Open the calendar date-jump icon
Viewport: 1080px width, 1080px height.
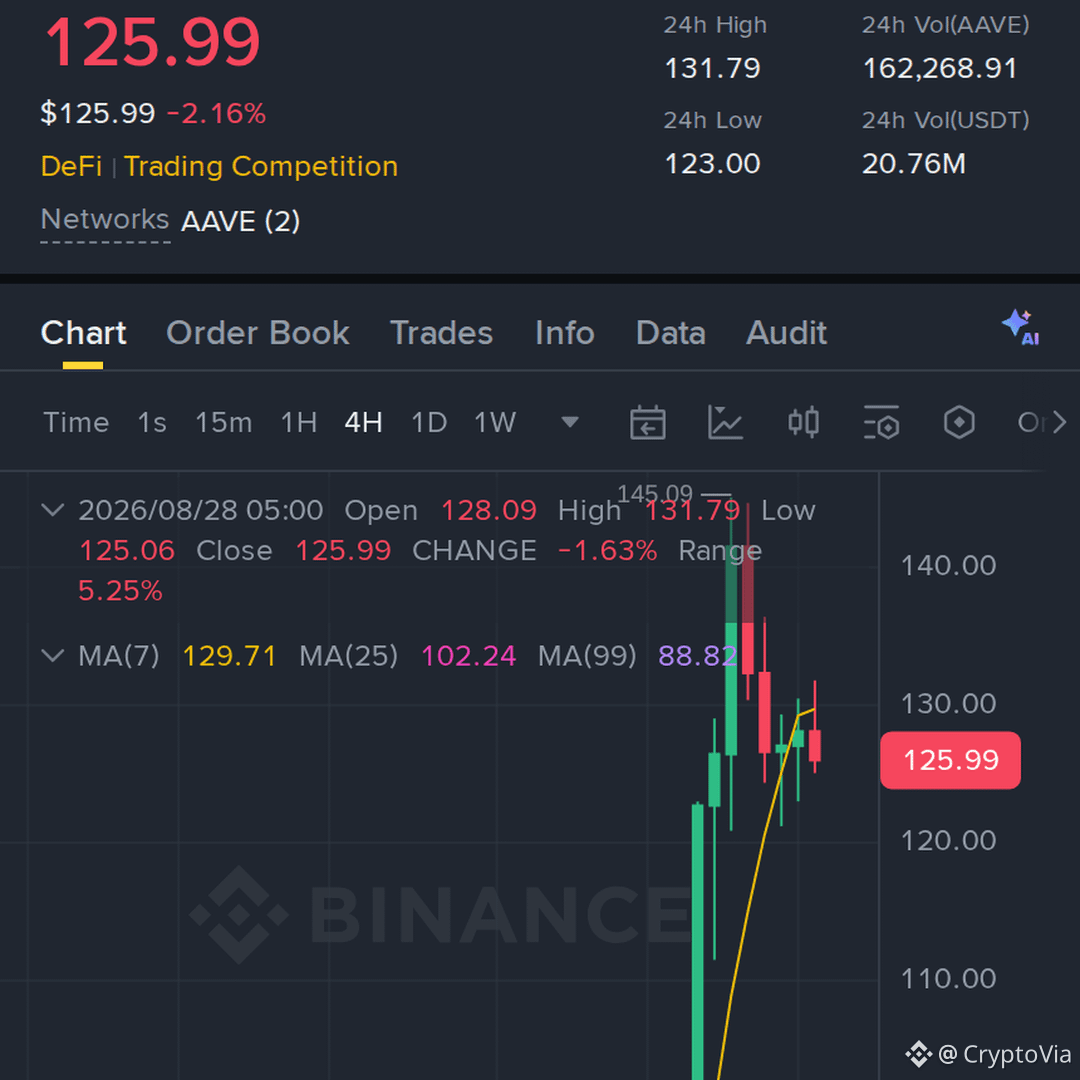pos(647,422)
